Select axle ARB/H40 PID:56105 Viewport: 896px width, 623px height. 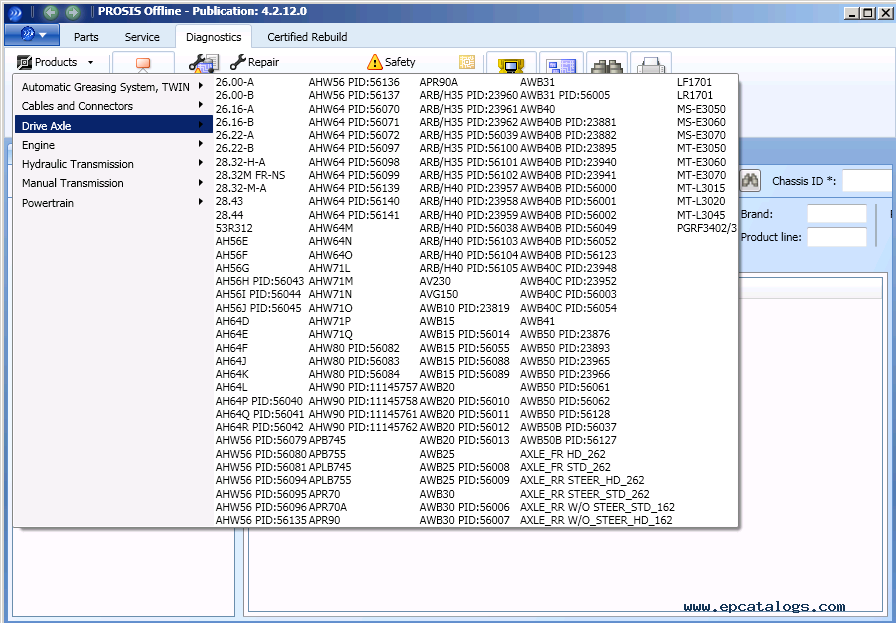pyautogui.click(x=469, y=268)
